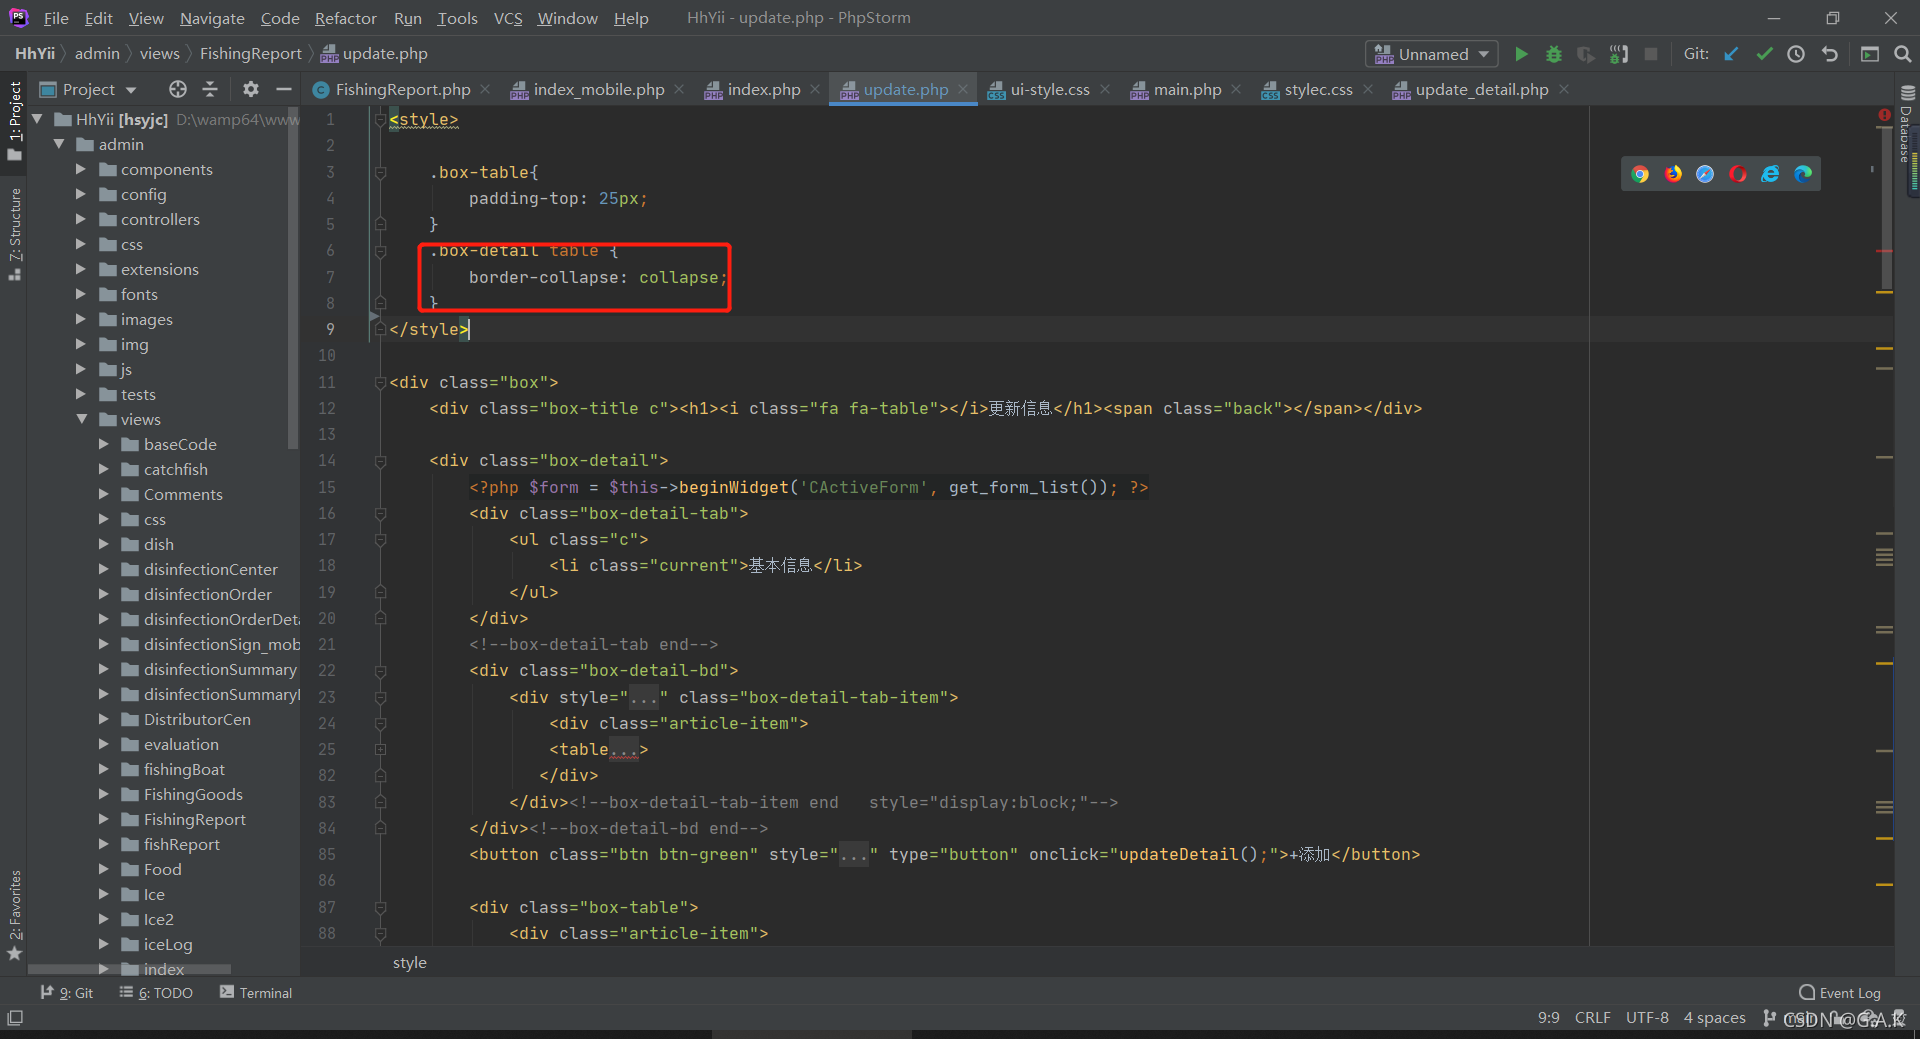Screen dimensions: 1920x1039
Task: Open the Search Everywhere magnifier
Action: tap(1902, 54)
